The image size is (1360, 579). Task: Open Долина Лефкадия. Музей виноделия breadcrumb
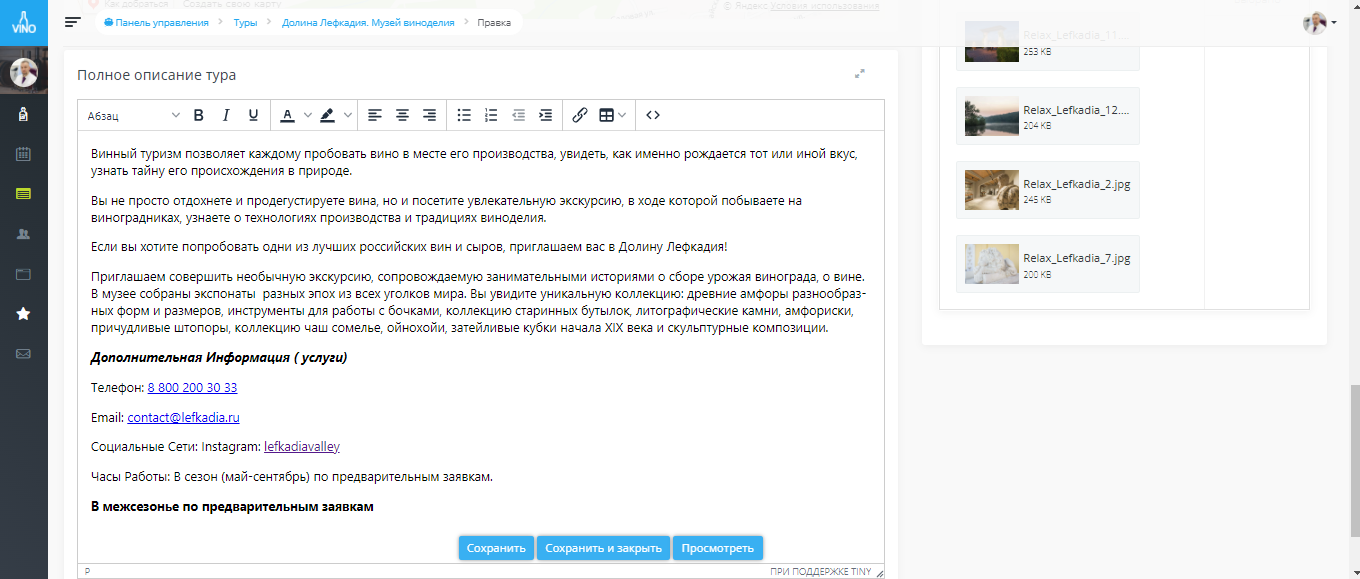[x=368, y=22]
